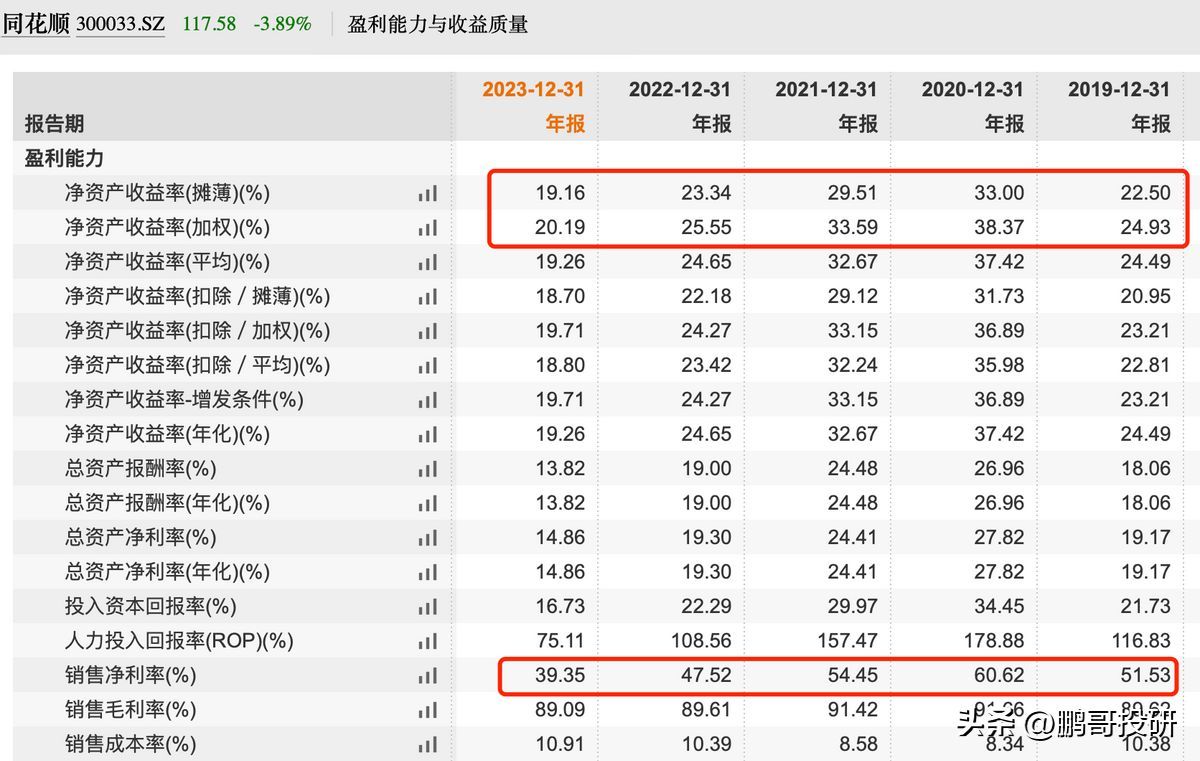Select the 2019-12-31 年报 column header

tap(1118, 106)
